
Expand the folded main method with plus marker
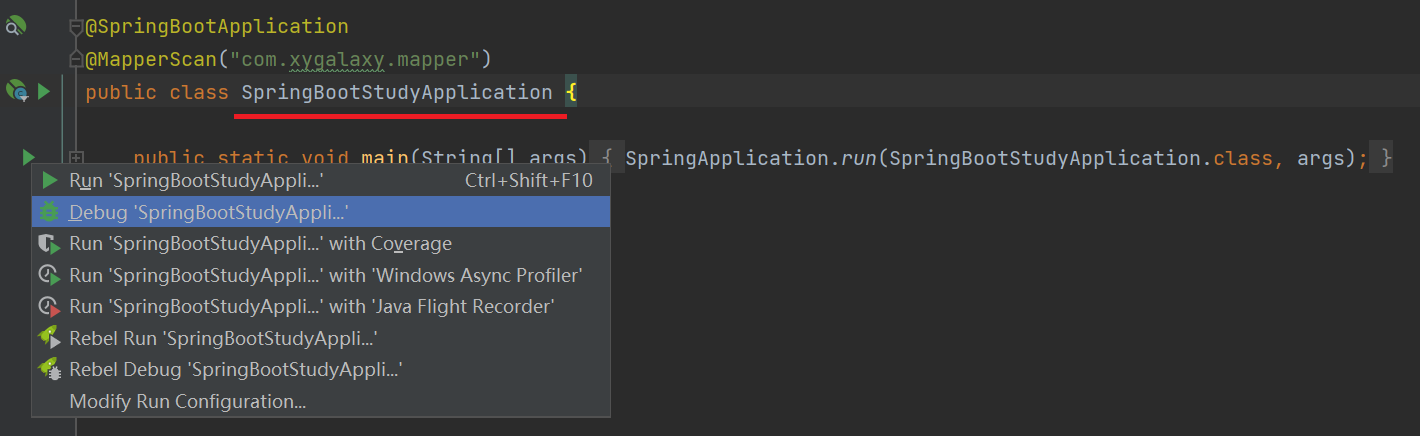click(x=76, y=158)
